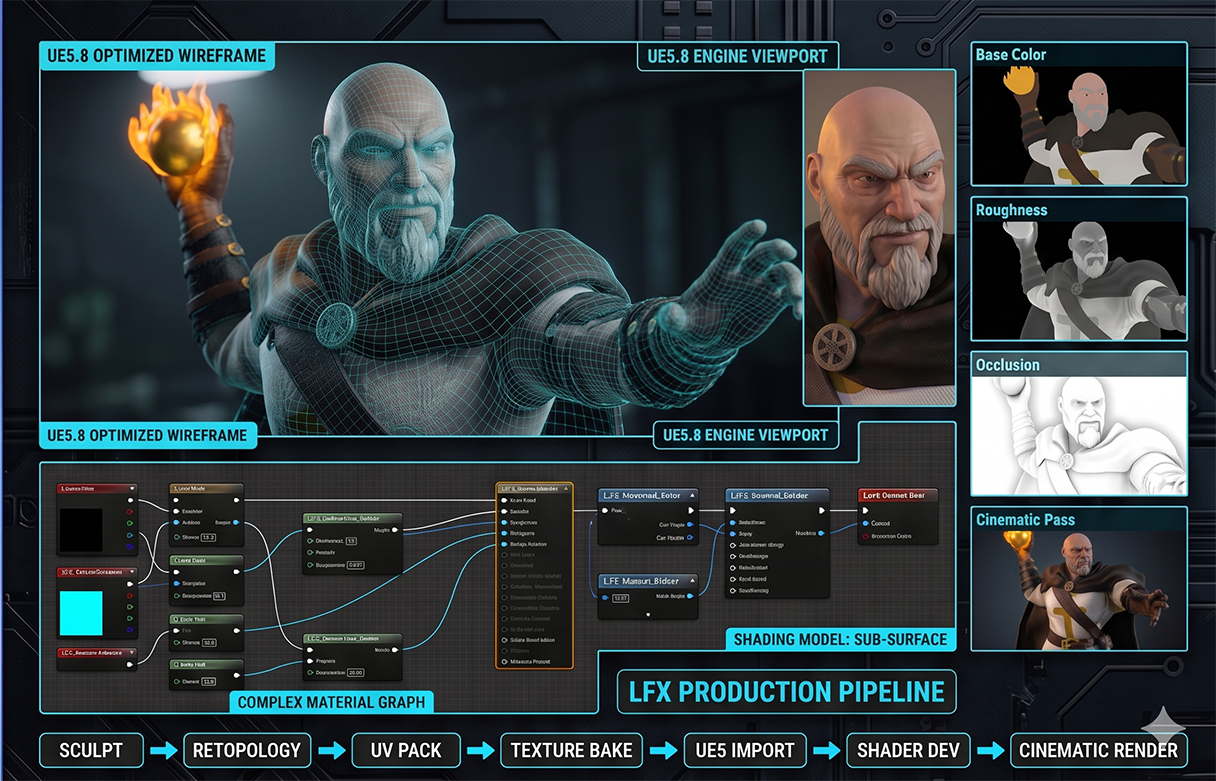The height and width of the screenshot is (781, 1216).
Task: Click the 20.00 value field
Action: point(355,673)
